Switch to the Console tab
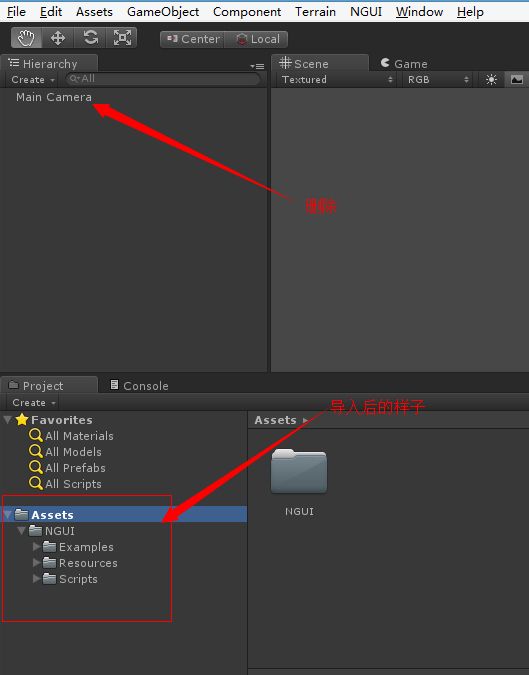This screenshot has height=675, width=529. coord(139,386)
